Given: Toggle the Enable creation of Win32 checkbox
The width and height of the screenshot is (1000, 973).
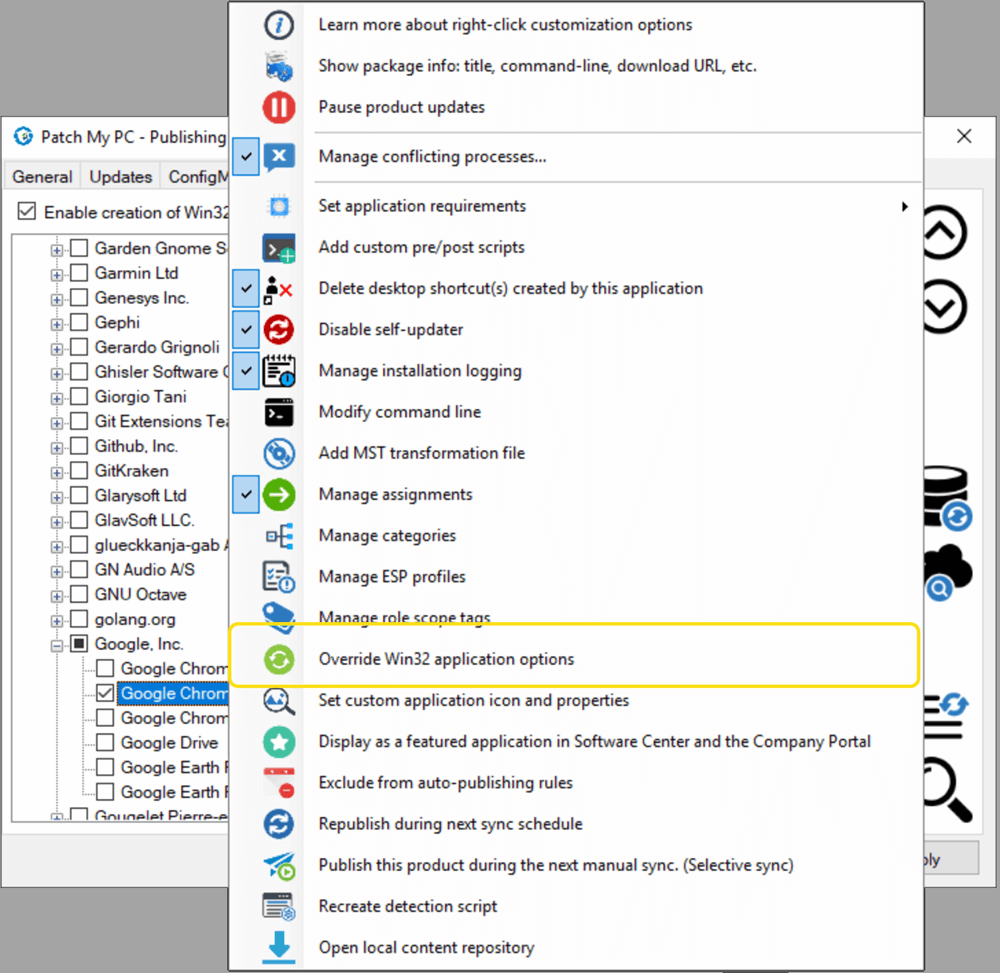Looking at the screenshot, I should click(x=27, y=211).
